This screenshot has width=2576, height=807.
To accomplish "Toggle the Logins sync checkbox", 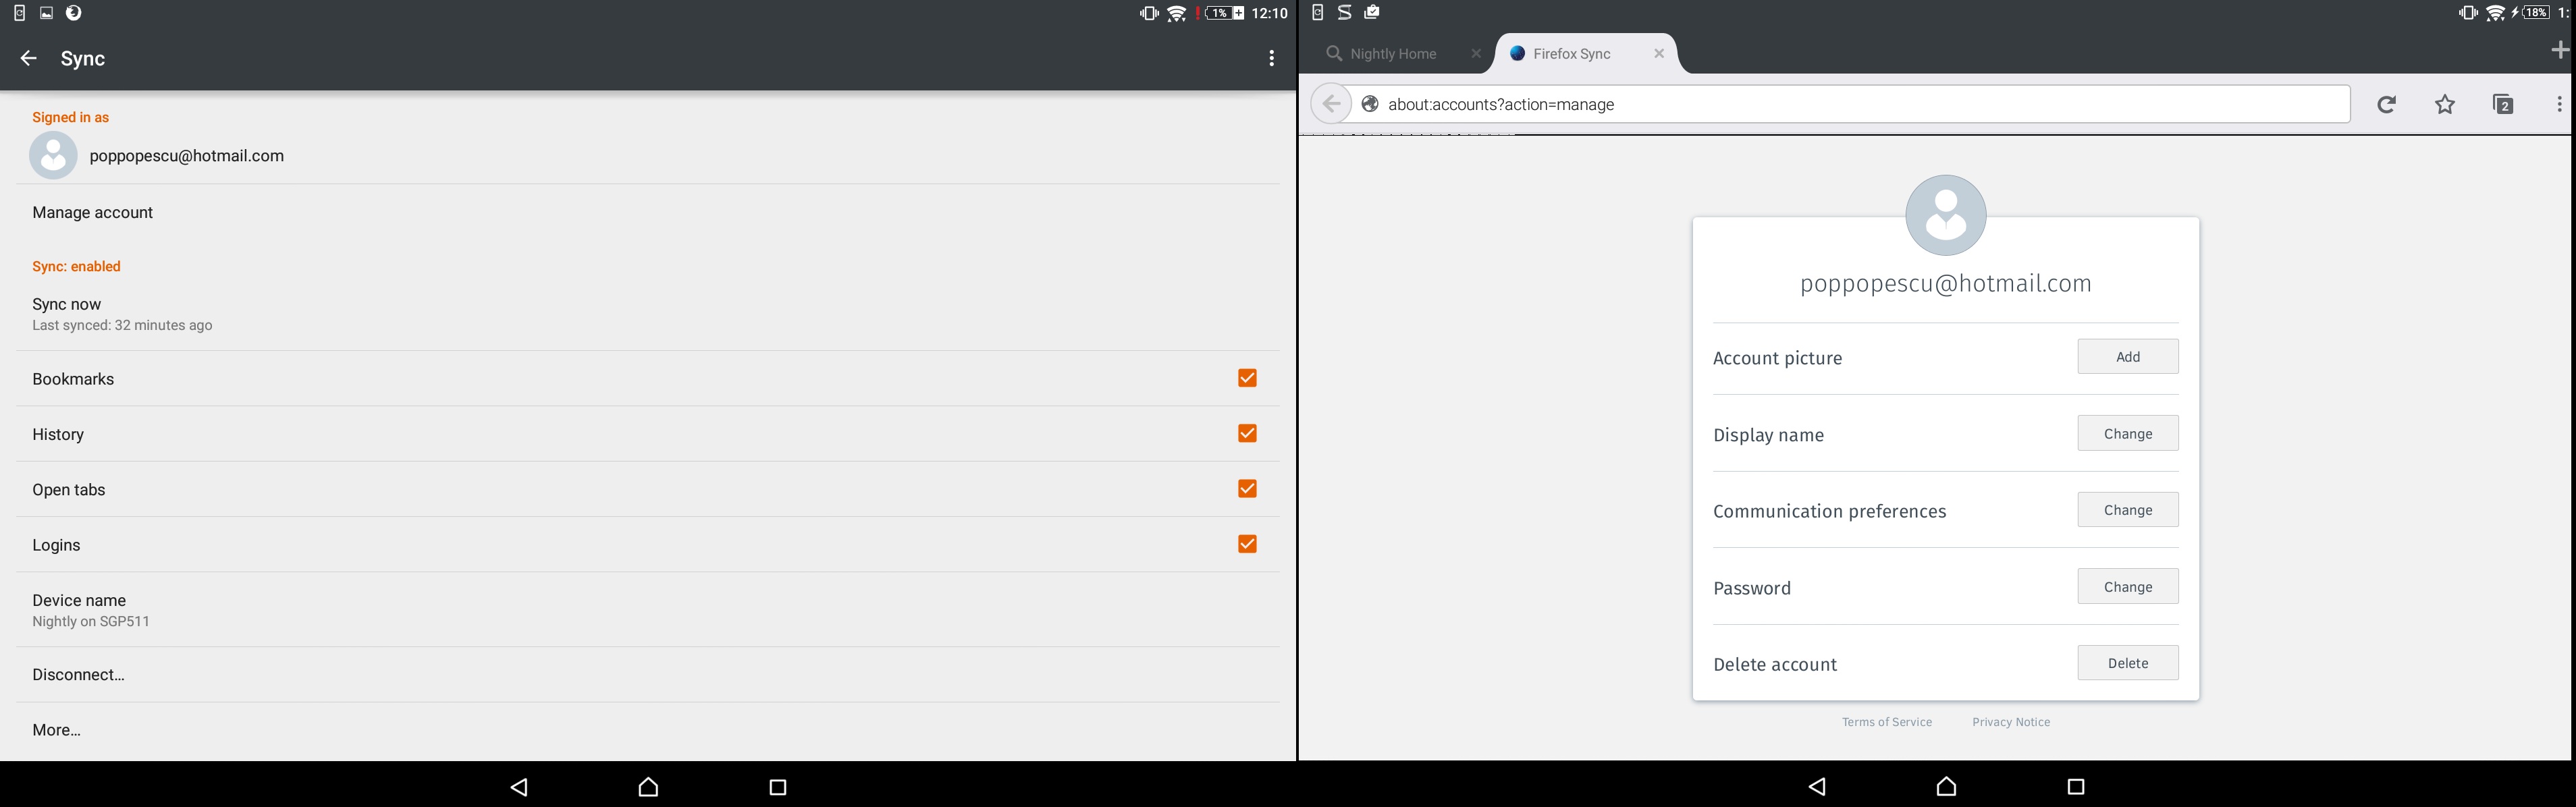I will pos(1247,544).
